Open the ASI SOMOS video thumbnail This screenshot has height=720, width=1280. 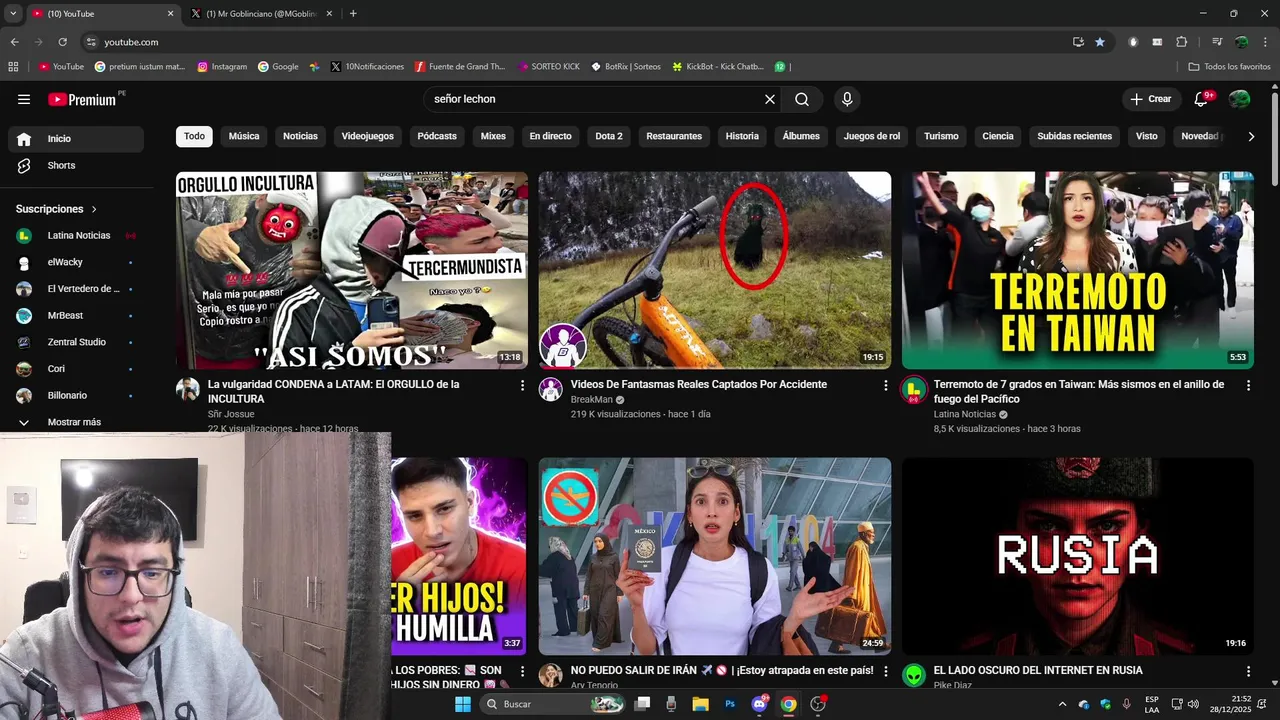(x=352, y=270)
